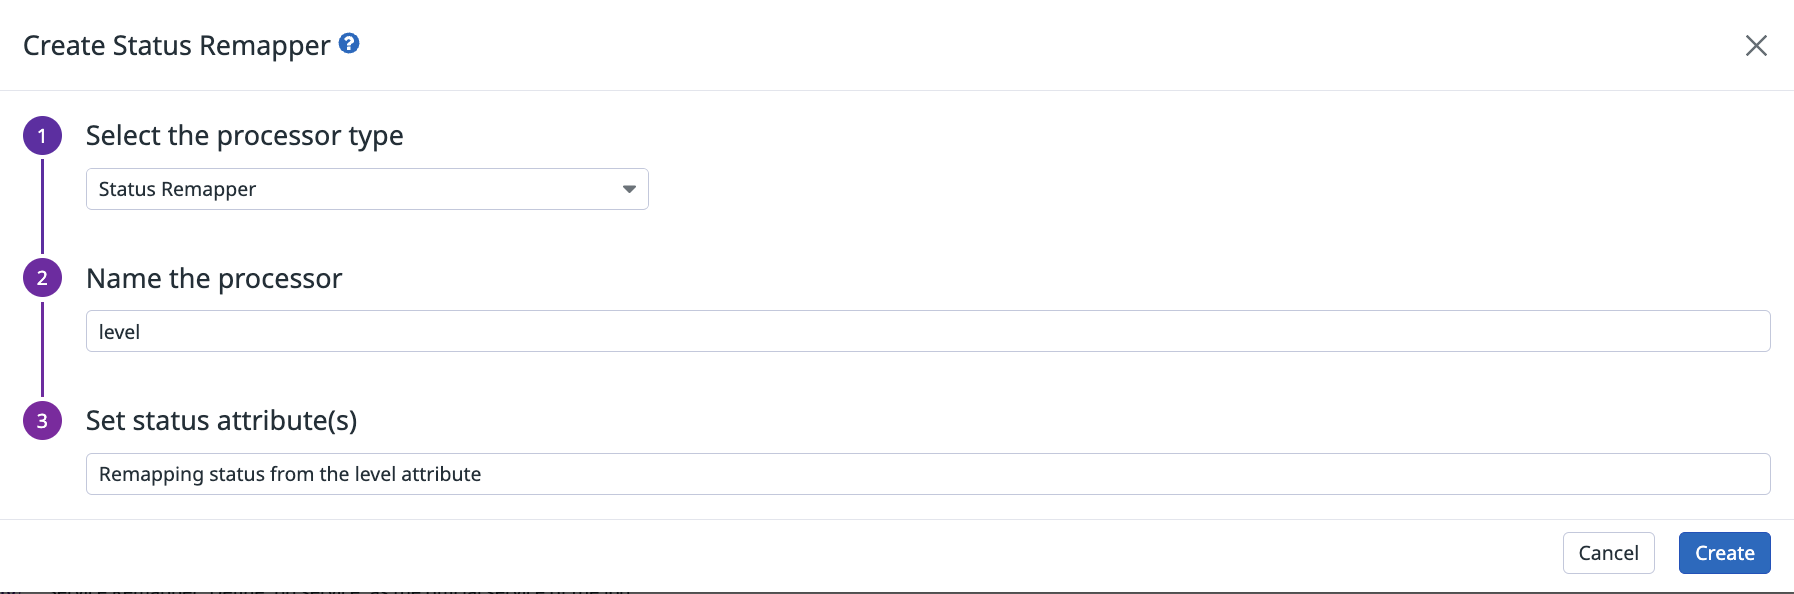The width and height of the screenshot is (1794, 594).
Task: Open the processor type dropdown arrow
Action: (x=629, y=189)
